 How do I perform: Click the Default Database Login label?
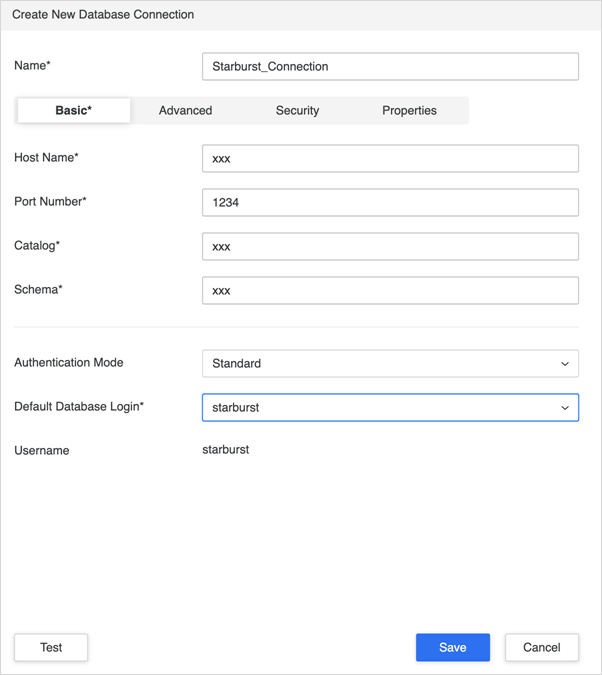pyautogui.click(x=79, y=407)
